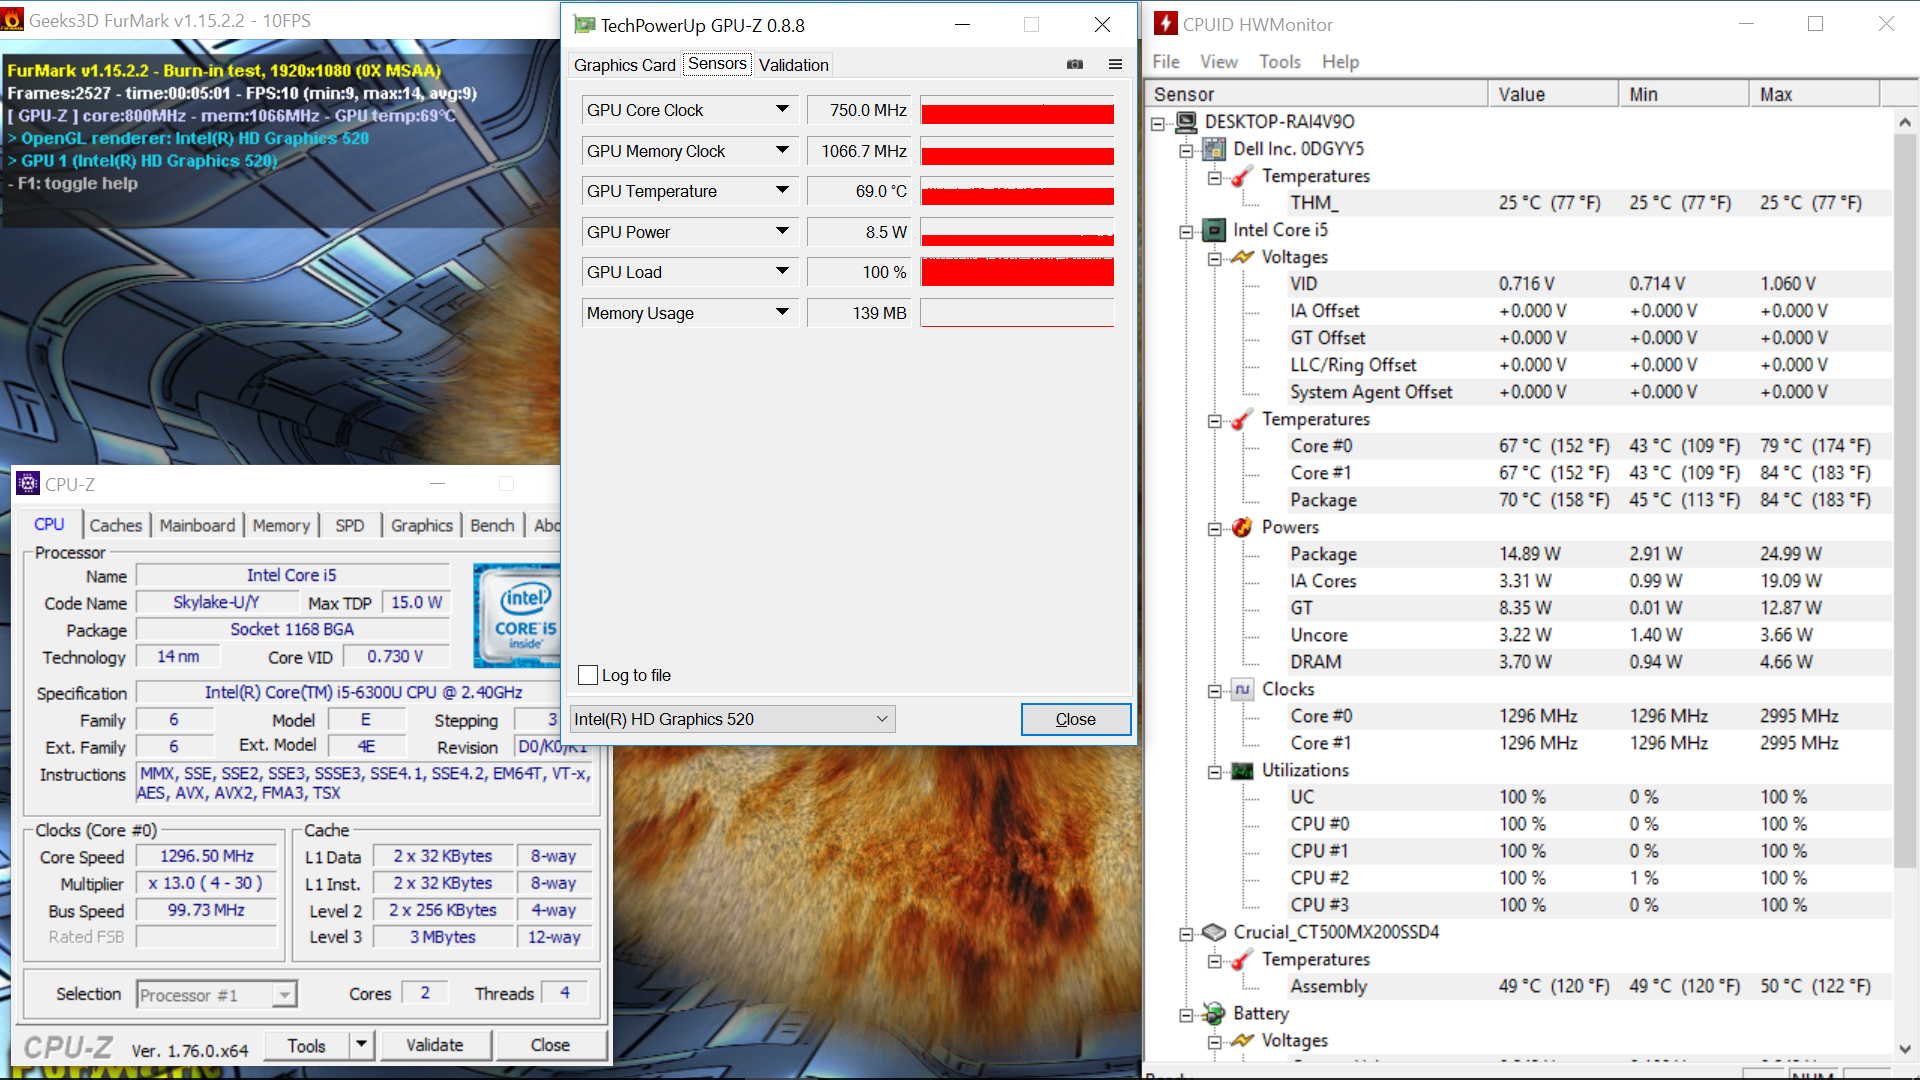Screen dimensions: 1920x1080
Task: Open the Tools menu in HWMonitor
Action: [x=1280, y=62]
